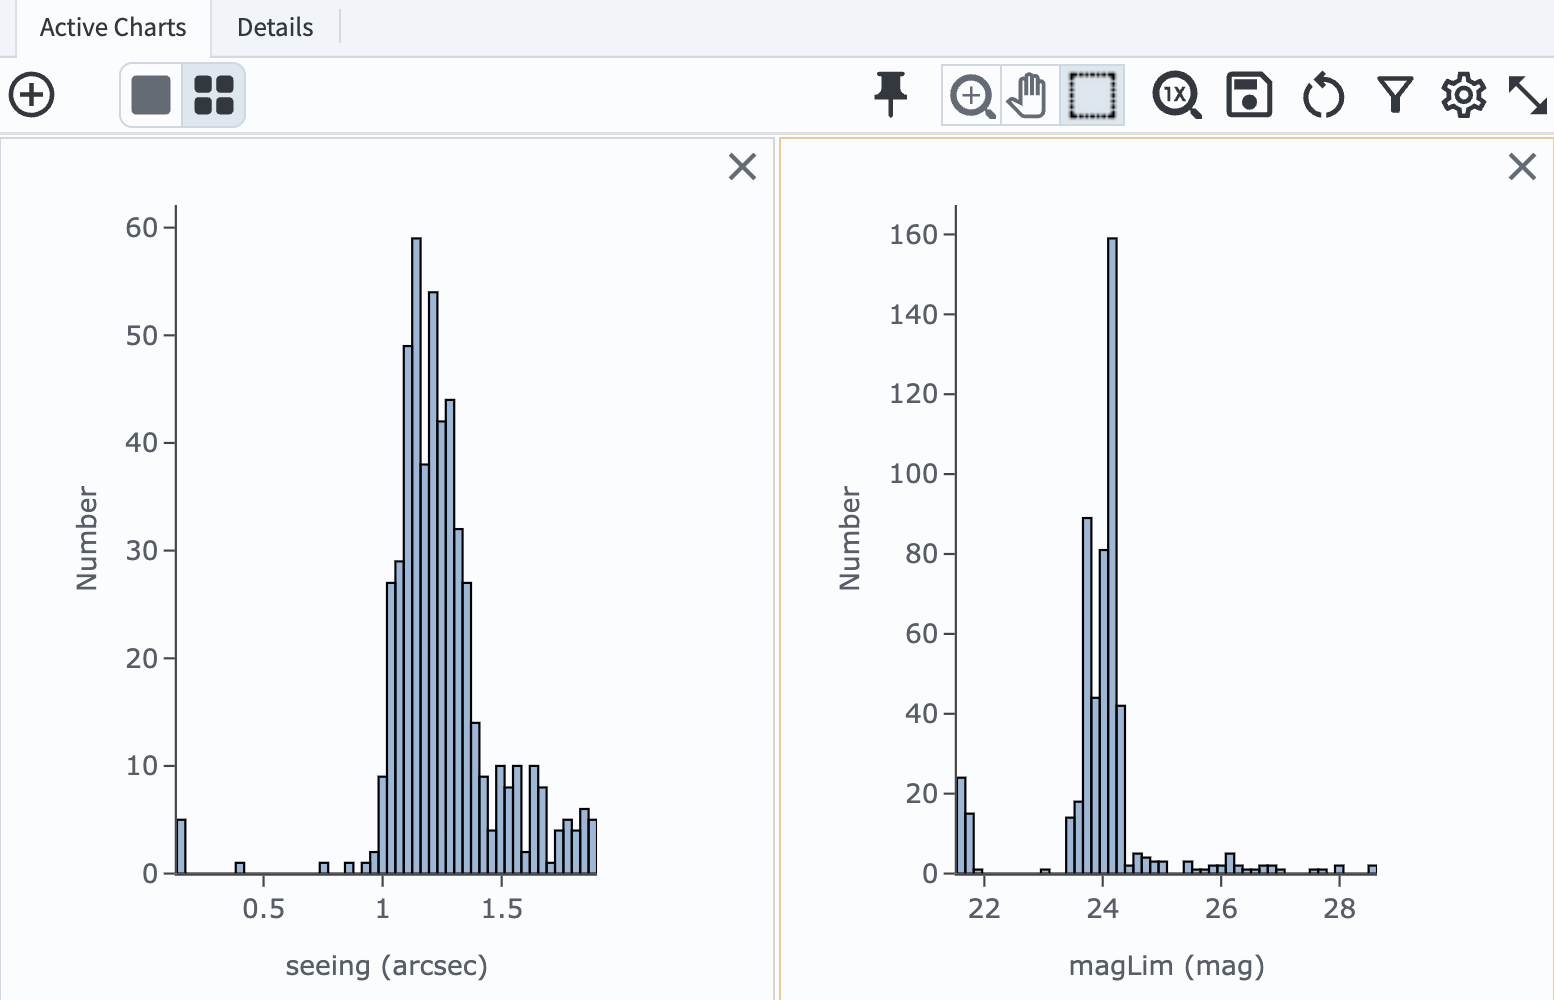The height and width of the screenshot is (1000, 1554).
Task: Pin the charts panel
Action: point(891,94)
